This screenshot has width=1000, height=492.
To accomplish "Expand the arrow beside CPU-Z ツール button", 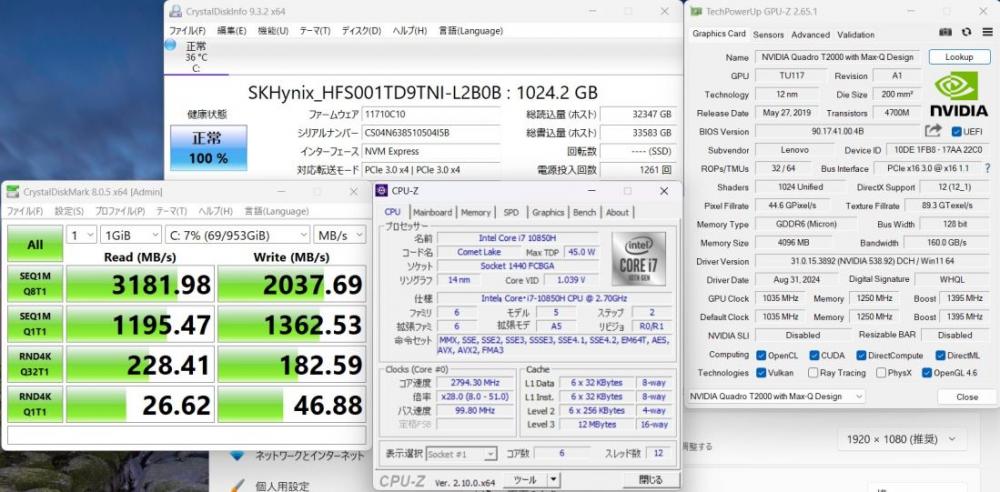I will click(x=554, y=480).
